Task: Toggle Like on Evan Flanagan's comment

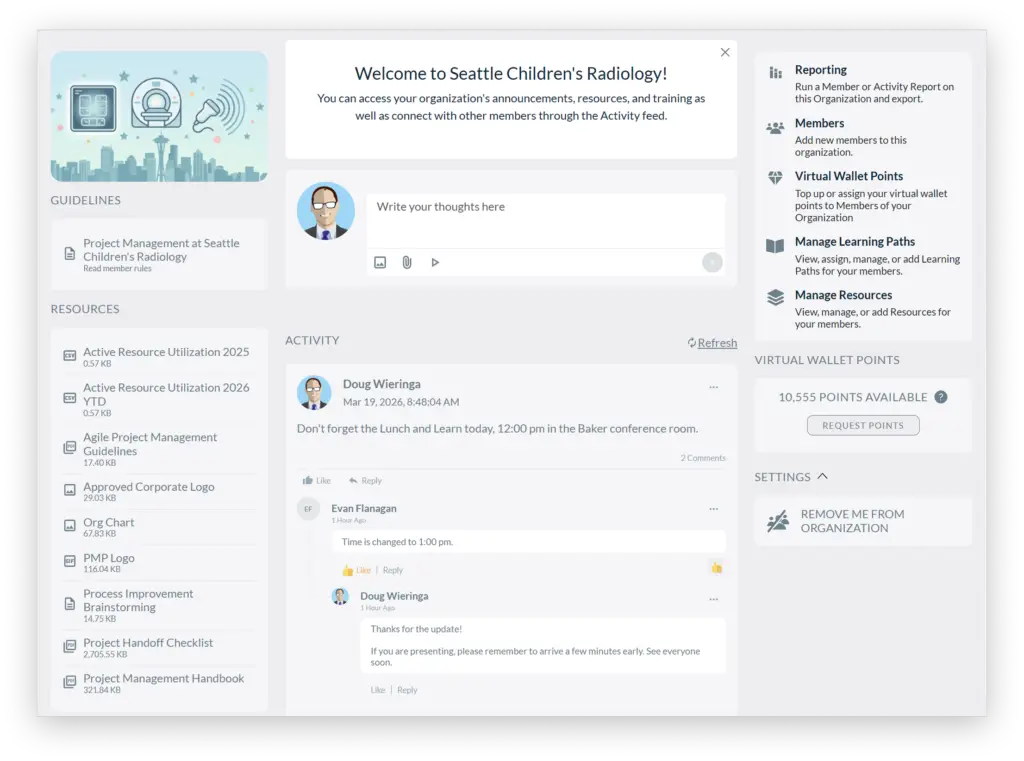Action: click(357, 570)
